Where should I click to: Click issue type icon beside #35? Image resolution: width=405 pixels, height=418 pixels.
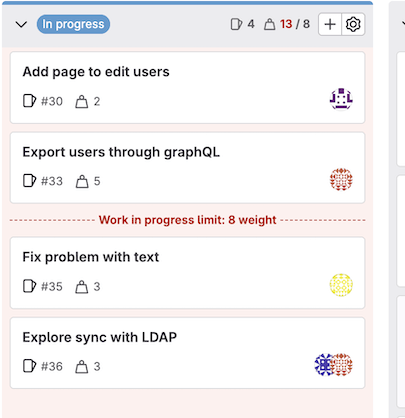[29, 286]
